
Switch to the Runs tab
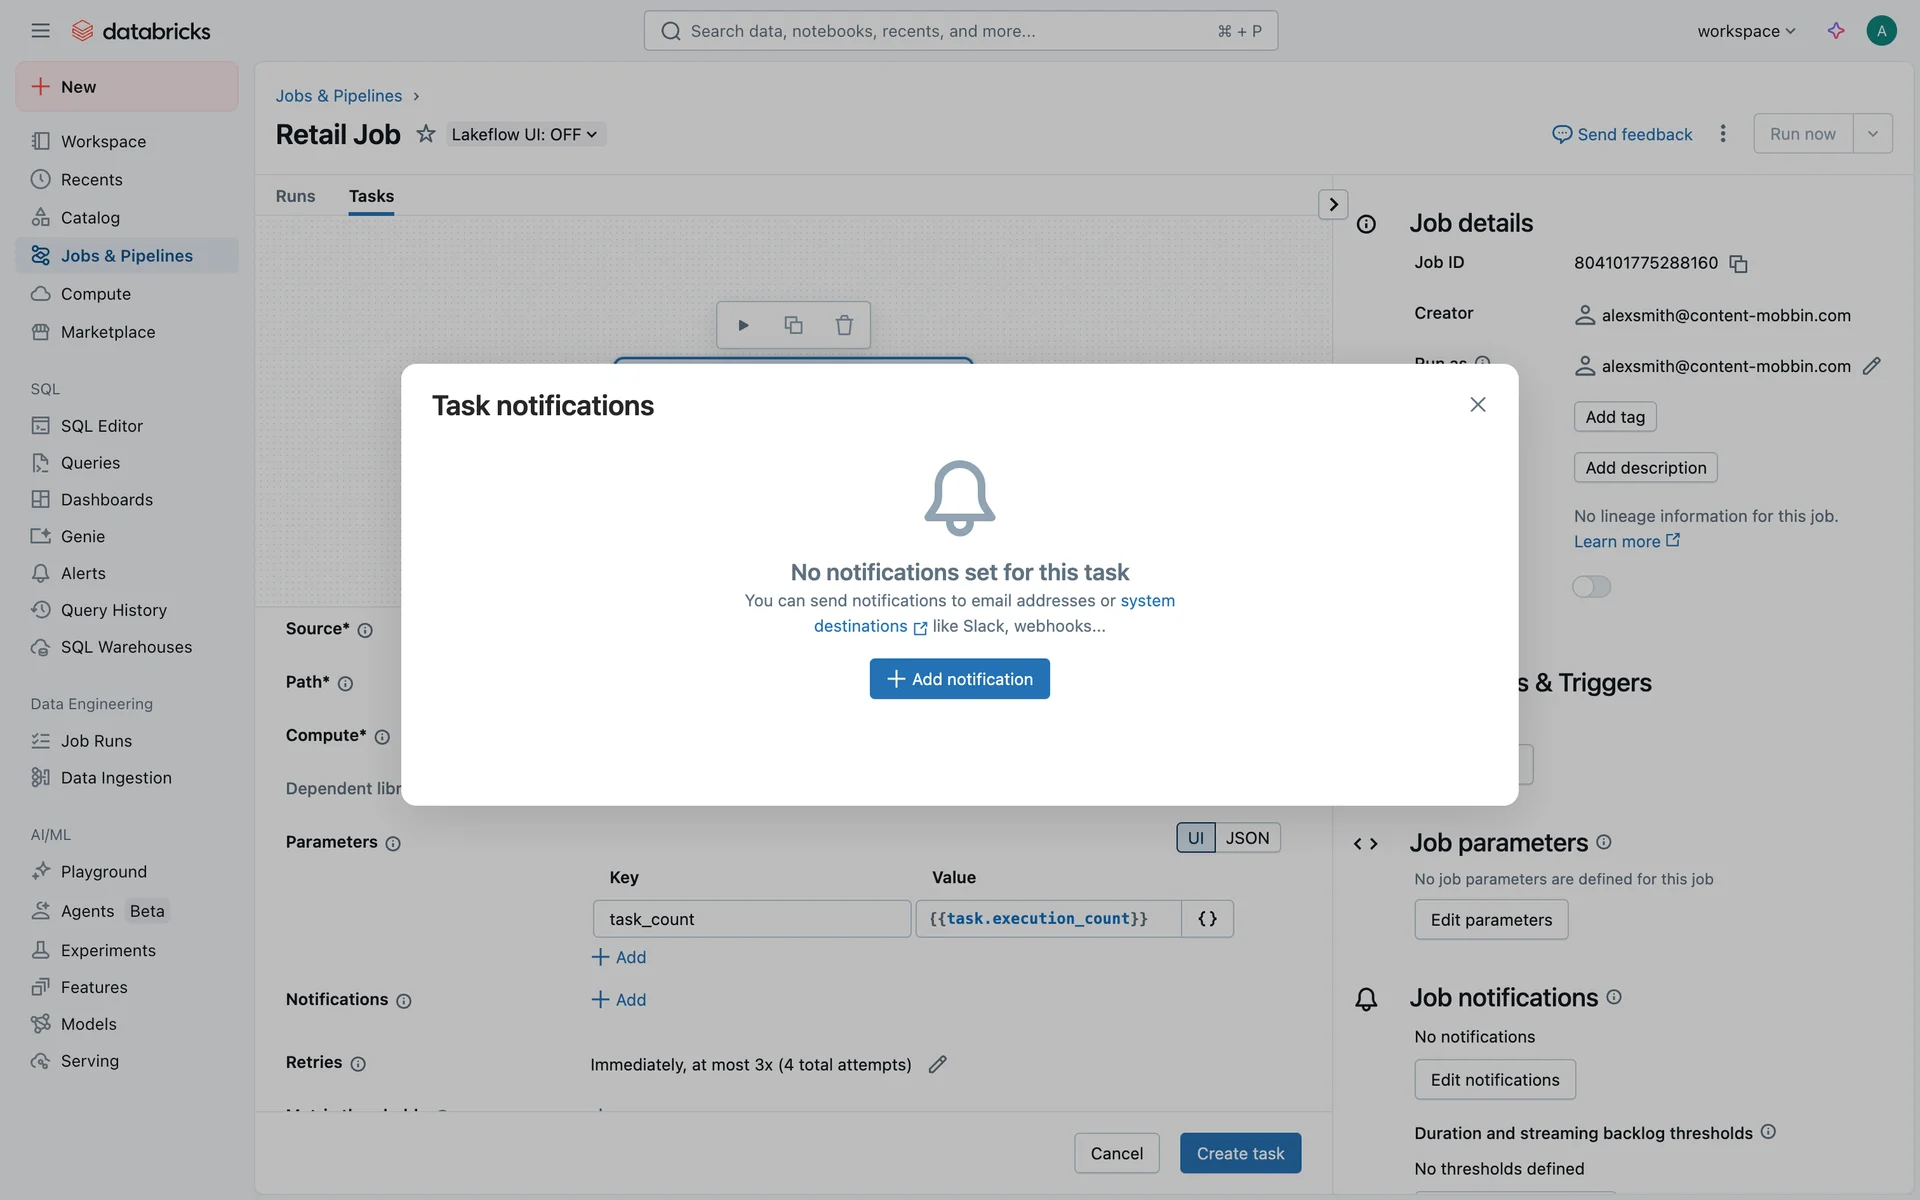[295, 196]
